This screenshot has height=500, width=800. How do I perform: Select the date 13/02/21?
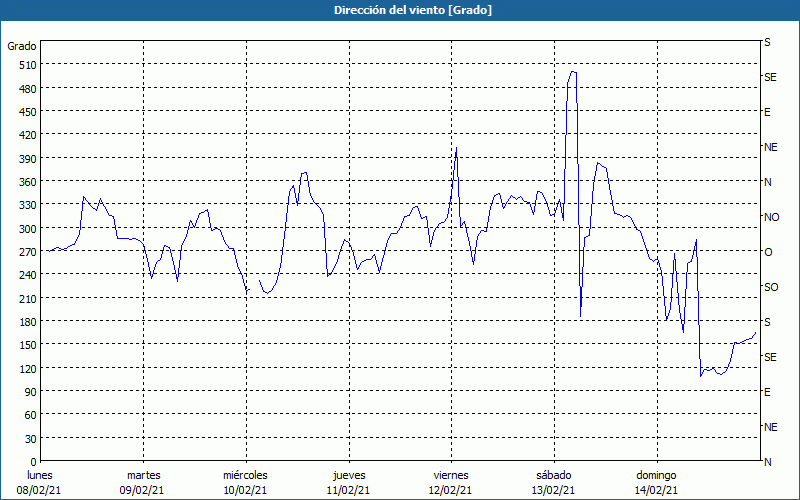(x=554, y=490)
